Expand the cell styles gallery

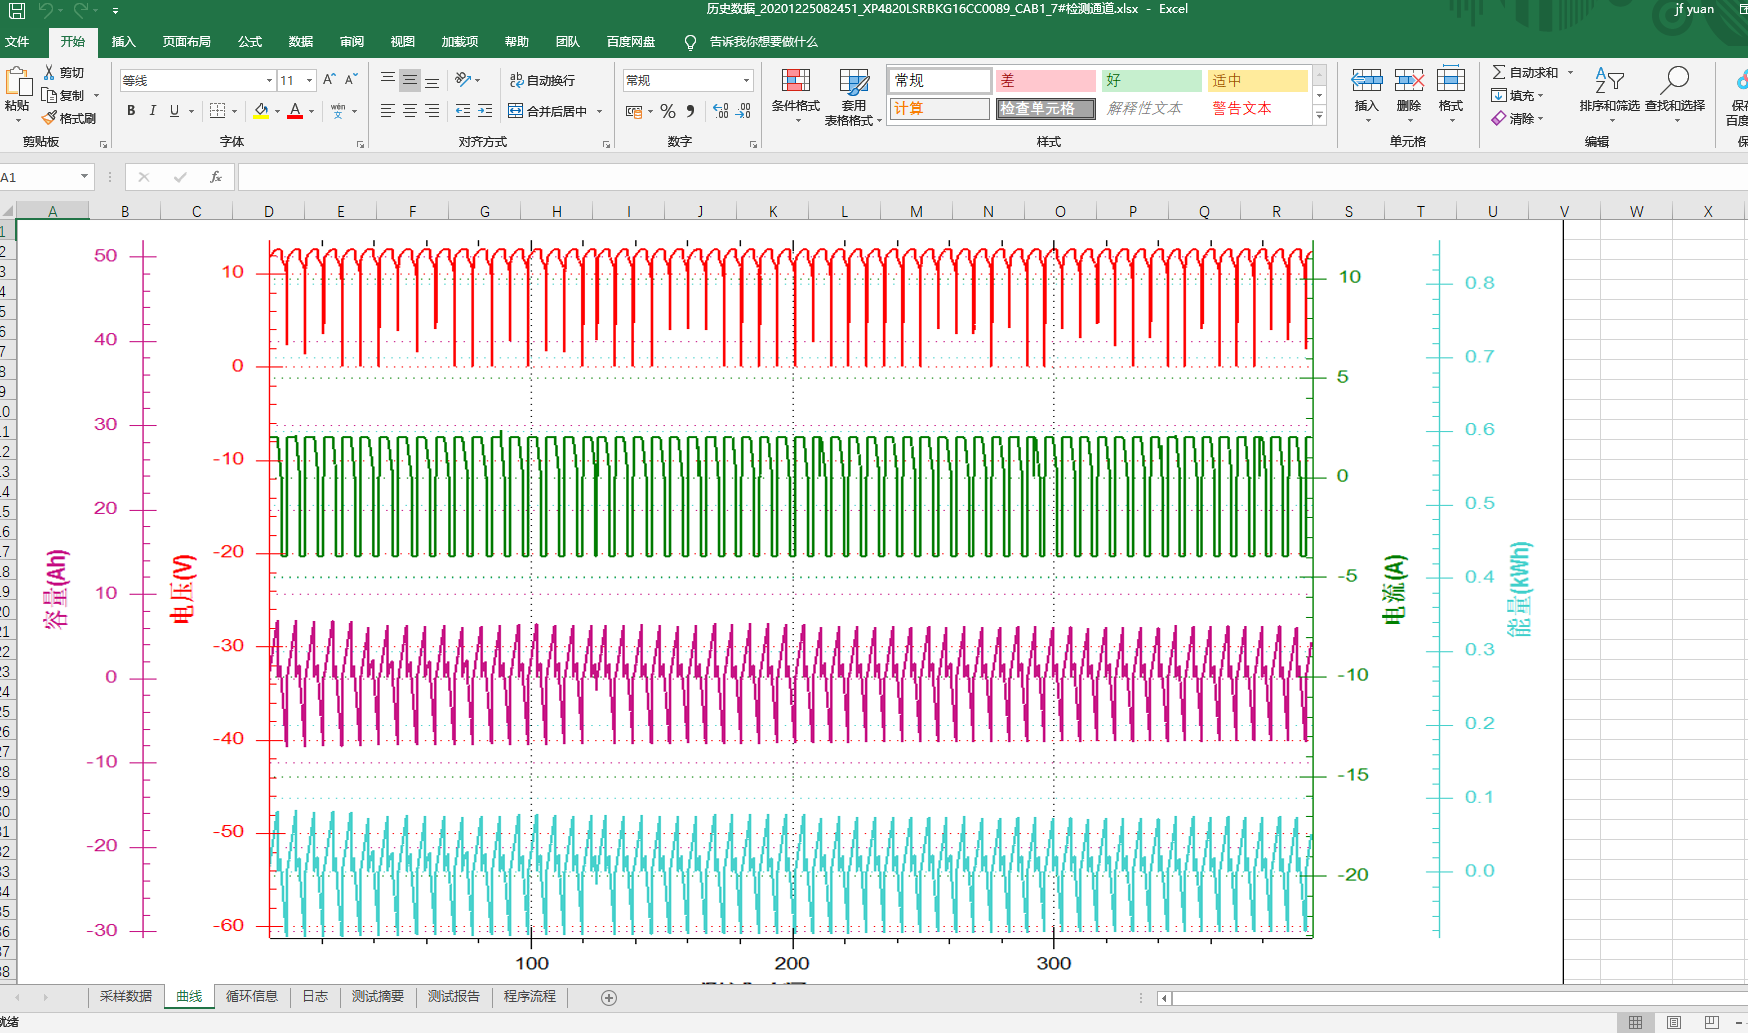pyautogui.click(x=1320, y=116)
